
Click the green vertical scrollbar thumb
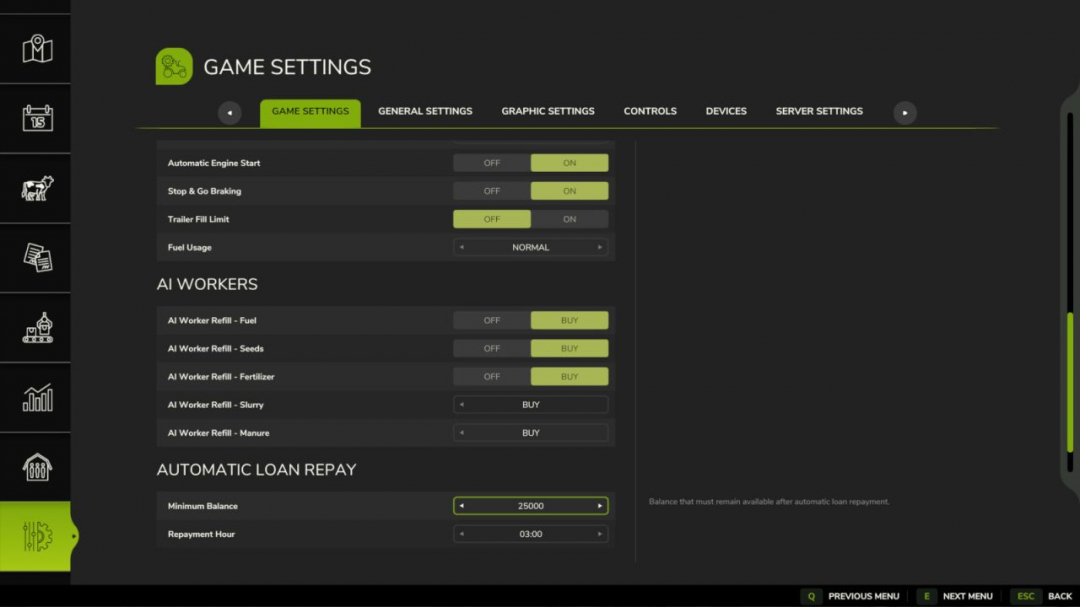click(x=1070, y=382)
